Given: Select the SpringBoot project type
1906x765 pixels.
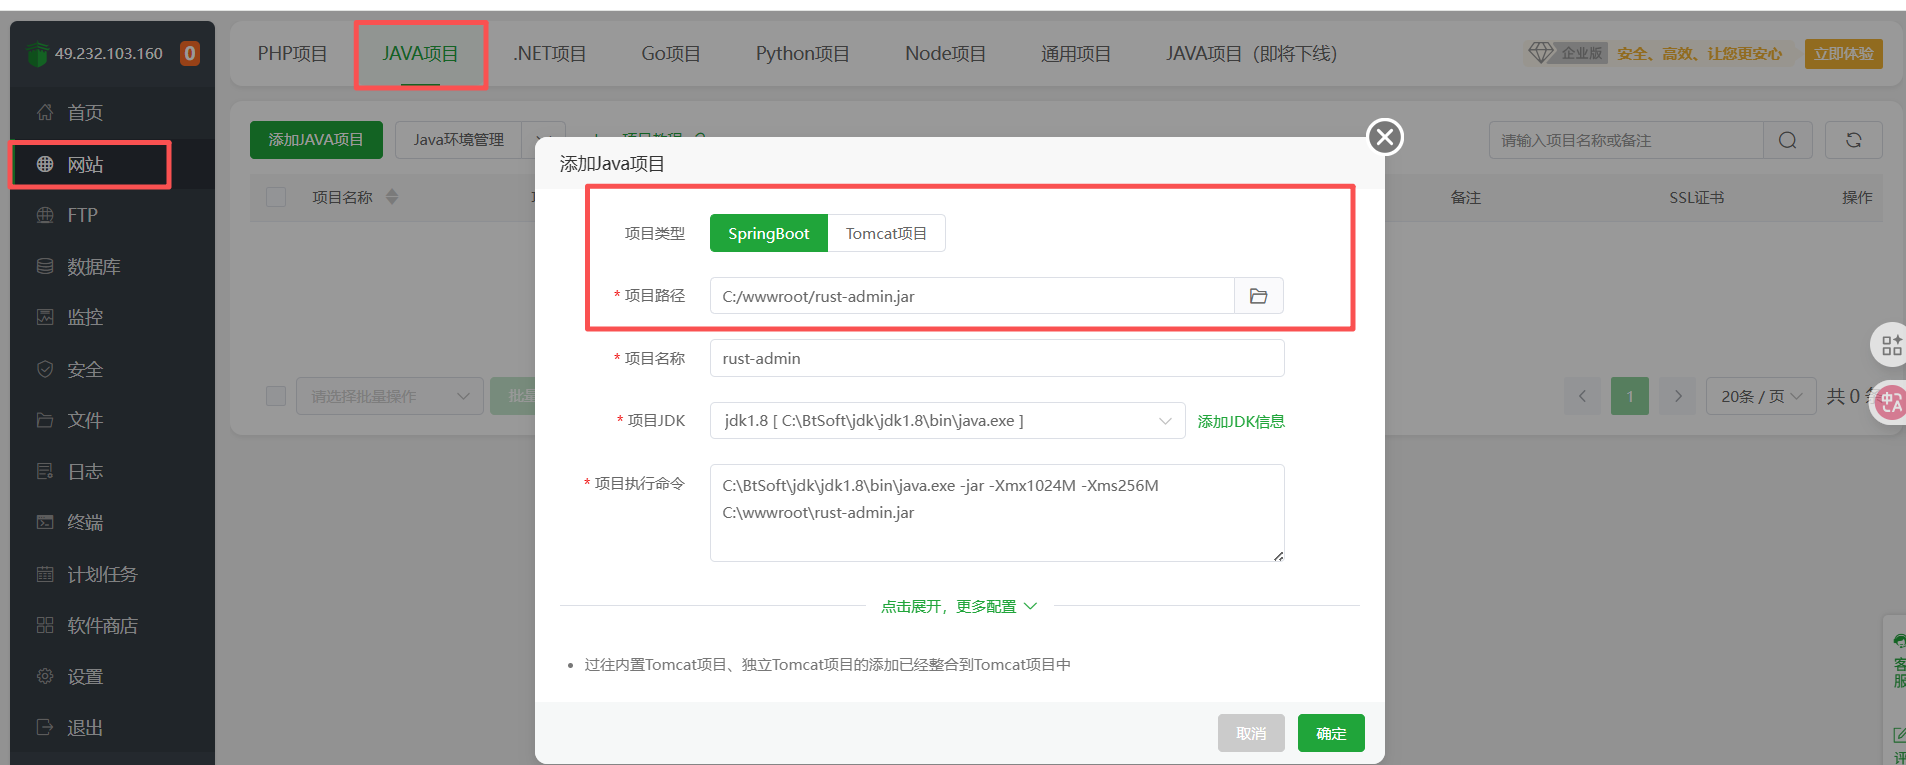Looking at the screenshot, I should (x=768, y=234).
